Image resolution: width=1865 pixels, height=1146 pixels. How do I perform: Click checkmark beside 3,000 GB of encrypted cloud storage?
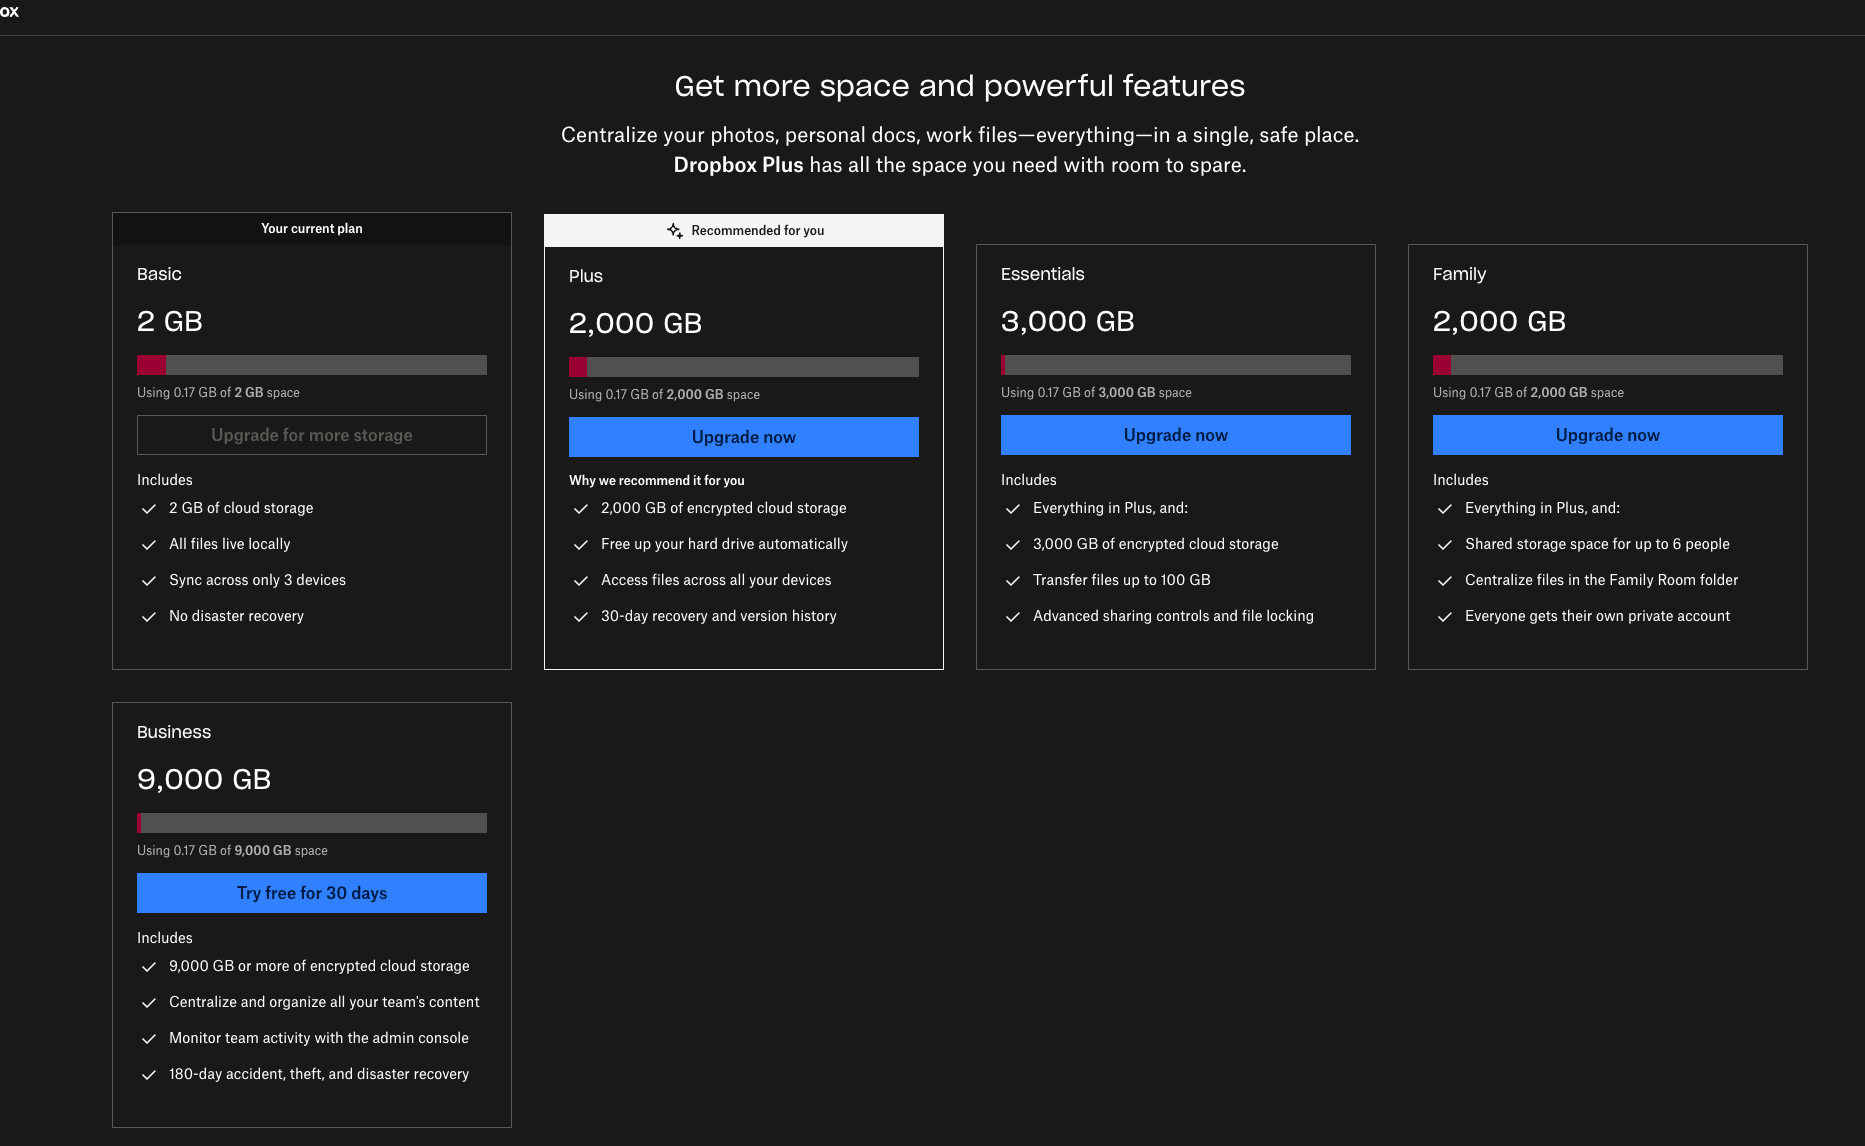click(1013, 545)
